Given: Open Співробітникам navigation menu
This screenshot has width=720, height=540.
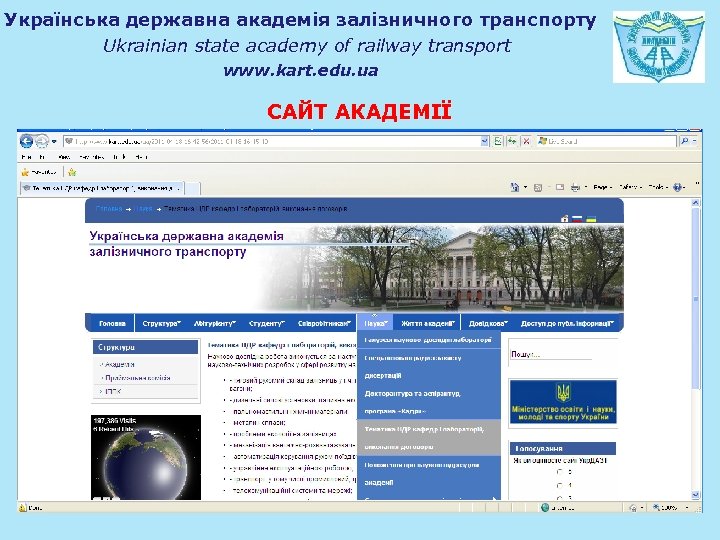Looking at the screenshot, I should (x=324, y=324).
